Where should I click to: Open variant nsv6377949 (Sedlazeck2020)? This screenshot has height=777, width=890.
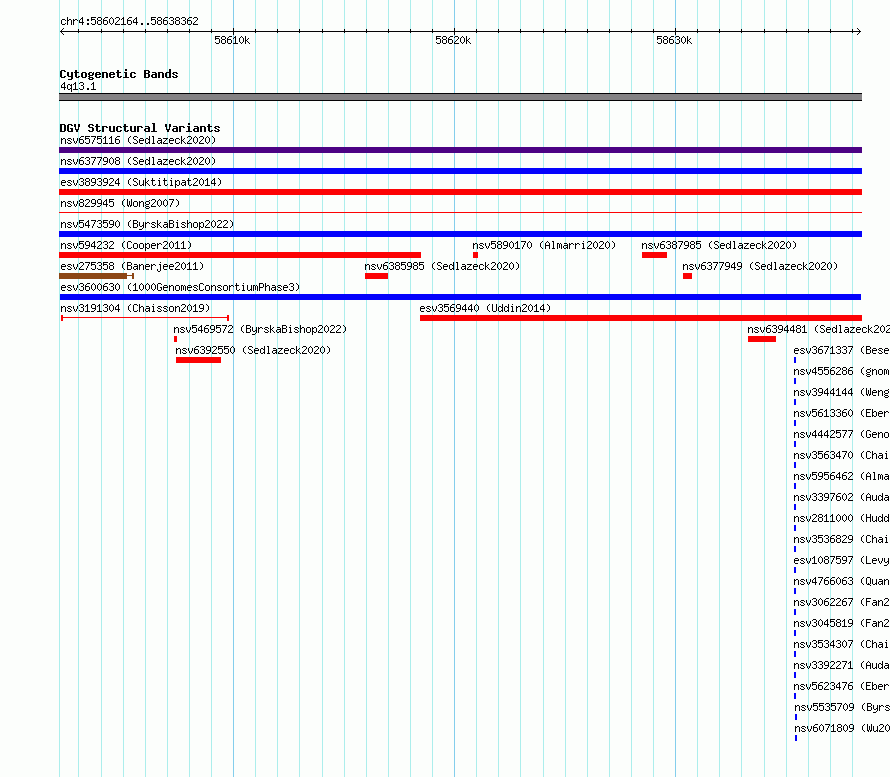click(x=760, y=266)
